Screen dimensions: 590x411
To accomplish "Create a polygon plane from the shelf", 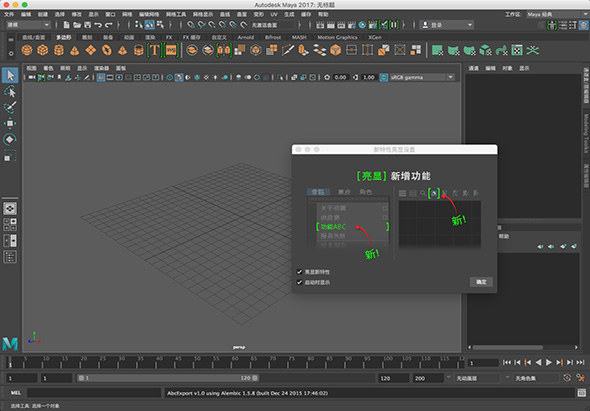I will click(x=91, y=50).
